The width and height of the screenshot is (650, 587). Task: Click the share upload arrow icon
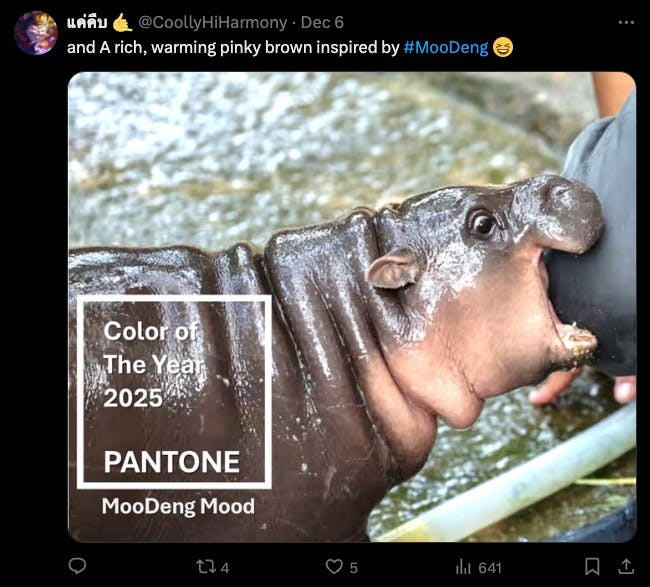pos(626,566)
